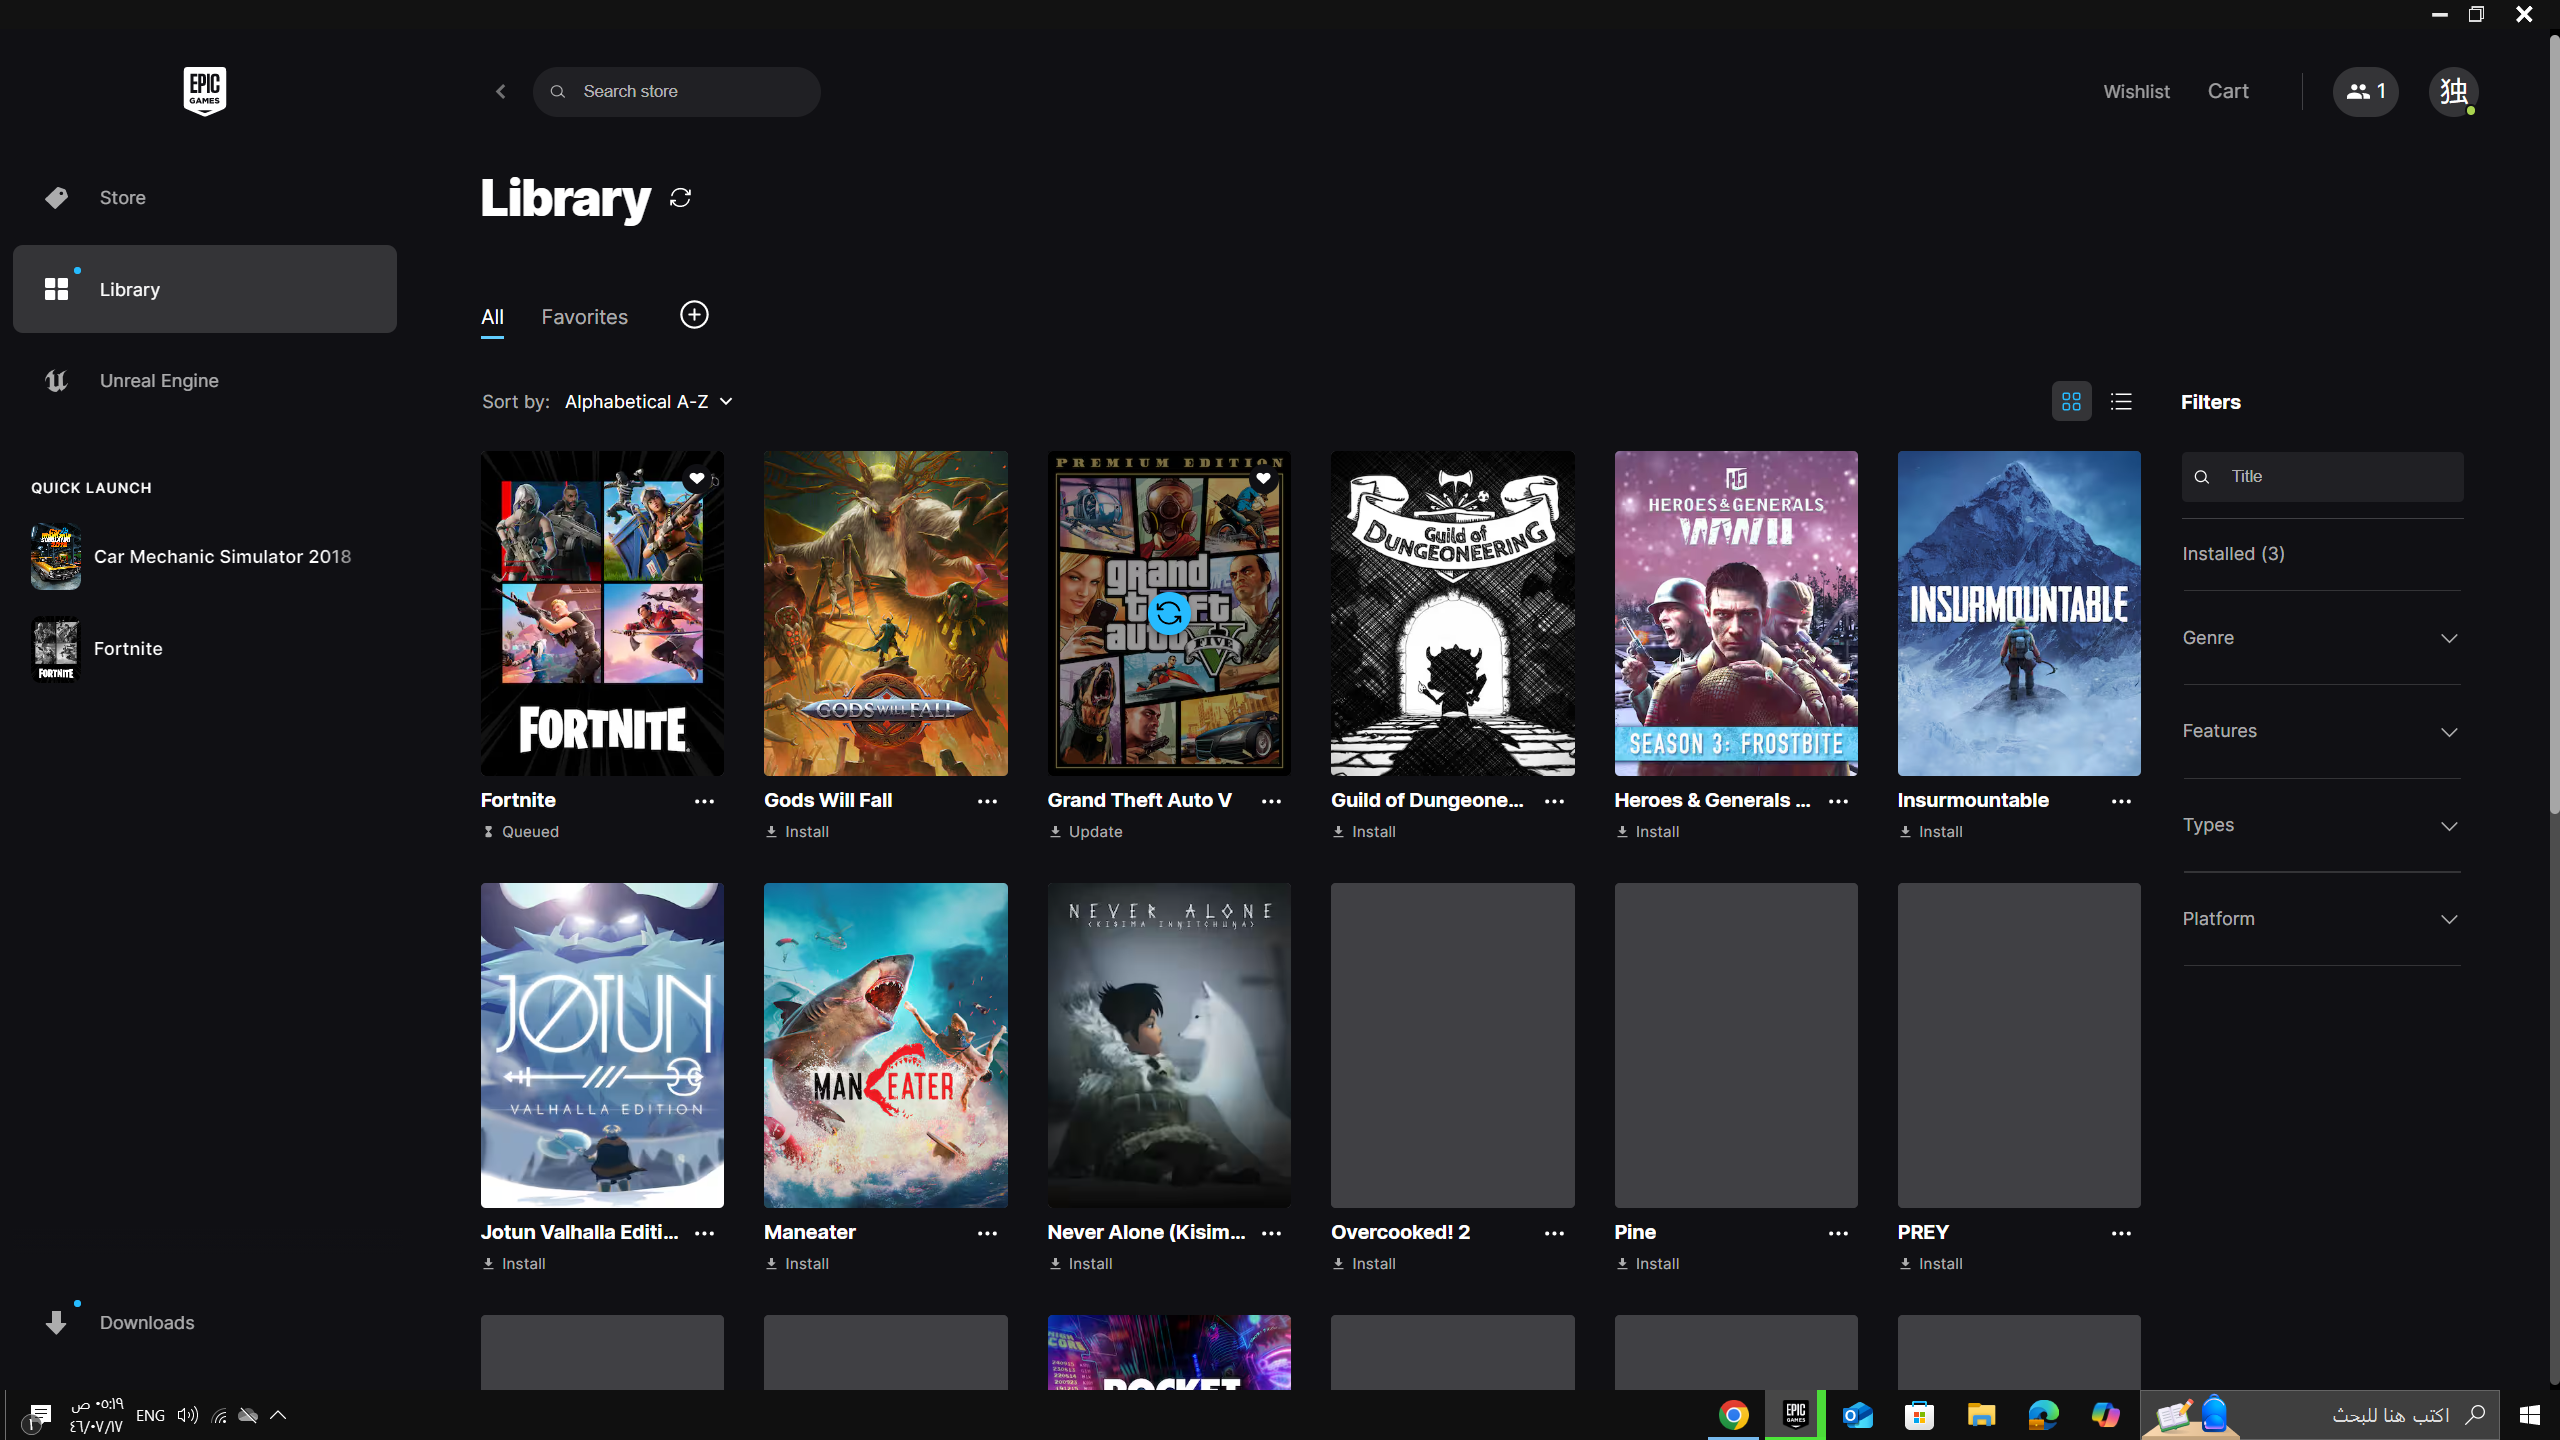Open the Heroes & Generals cover art

pos(1736,613)
